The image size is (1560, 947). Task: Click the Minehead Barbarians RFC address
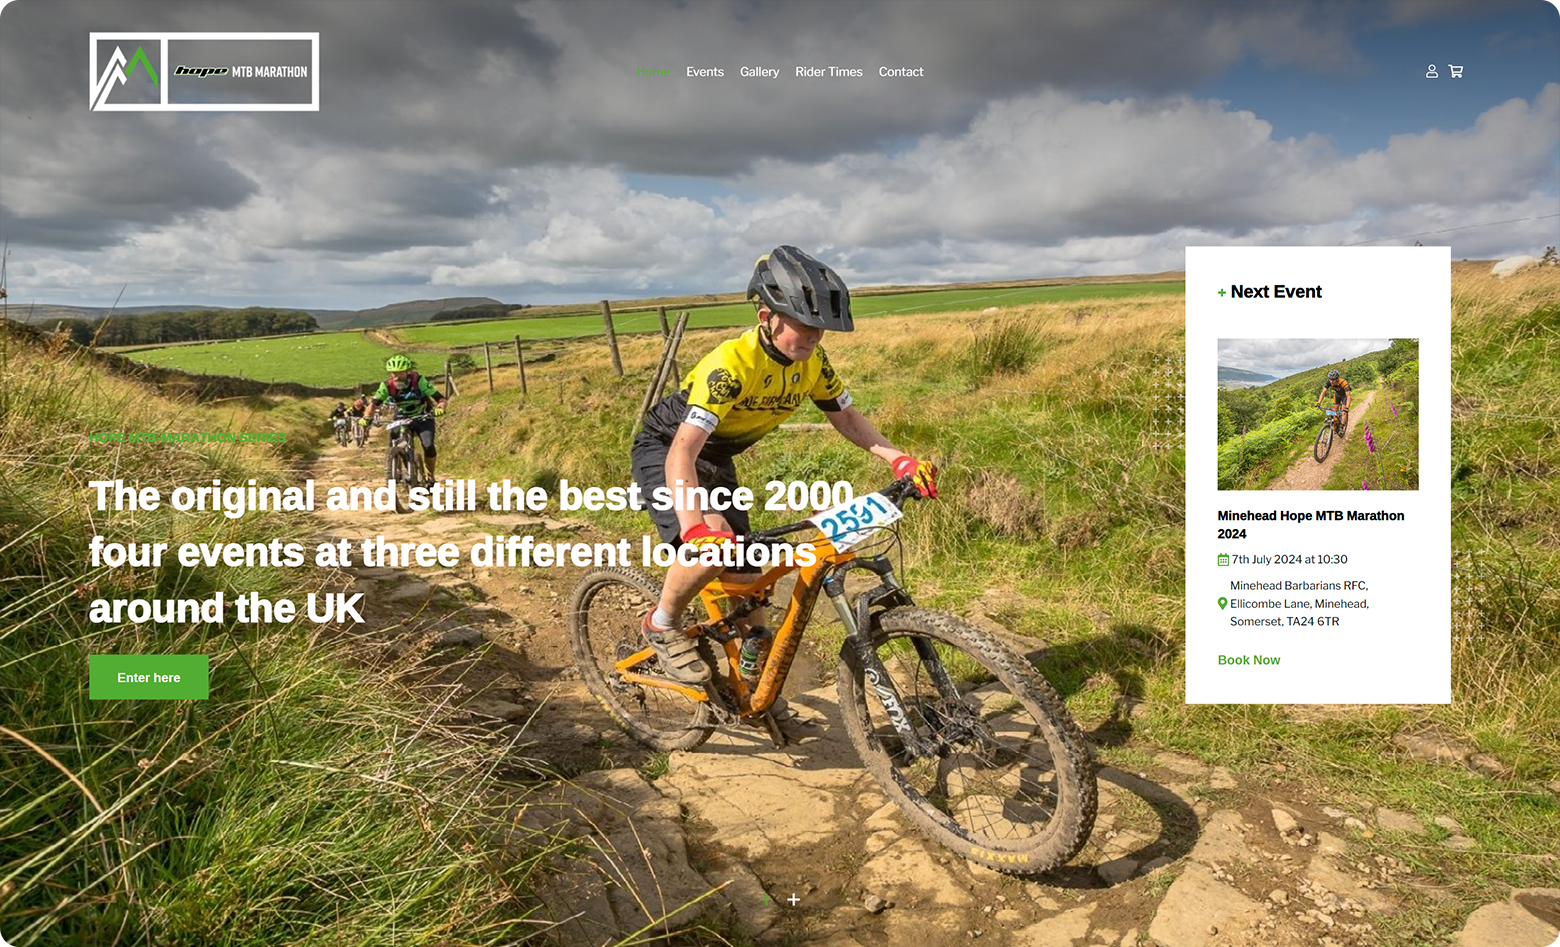tap(1299, 604)
